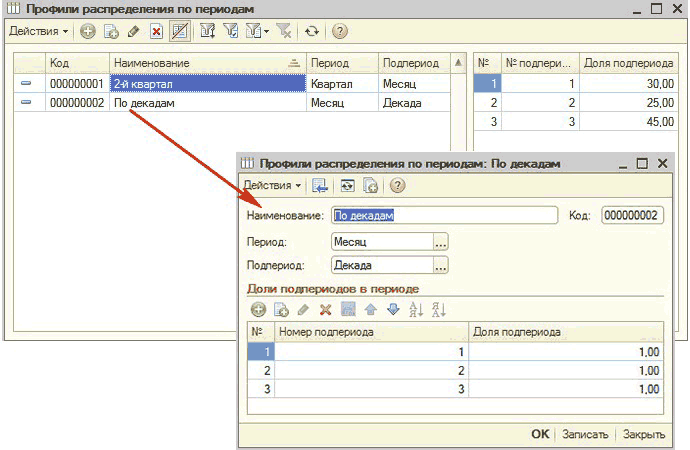Image resolution: width=690 pixels, height=450 pixels.
Task: Open the main window's Действия menu
Action: pos(40,31)
